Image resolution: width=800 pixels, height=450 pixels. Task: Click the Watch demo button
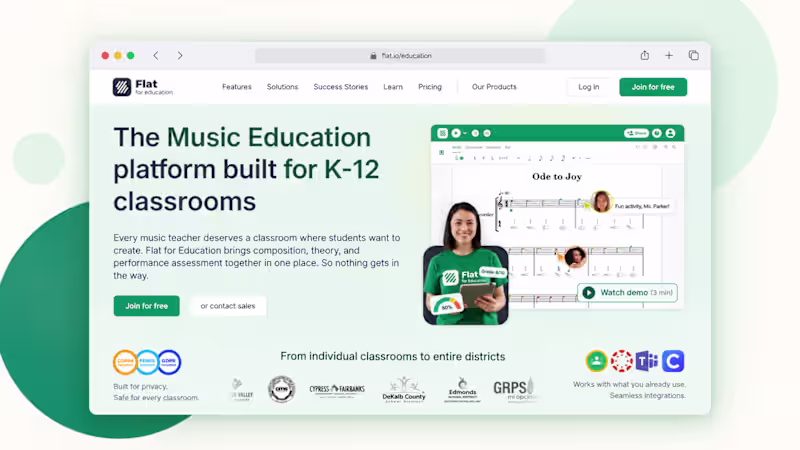click(x=627, y=292)
